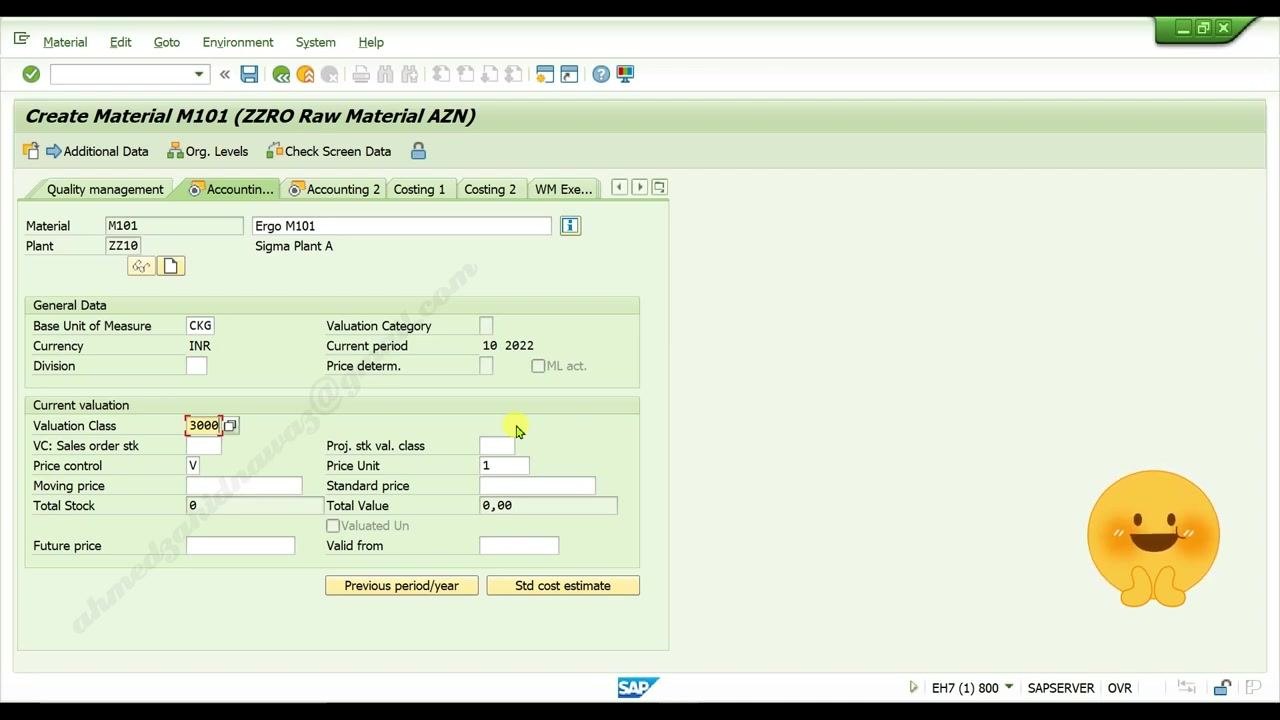Click the Select View(s) icon left of Additional Data

click(31, 151)
